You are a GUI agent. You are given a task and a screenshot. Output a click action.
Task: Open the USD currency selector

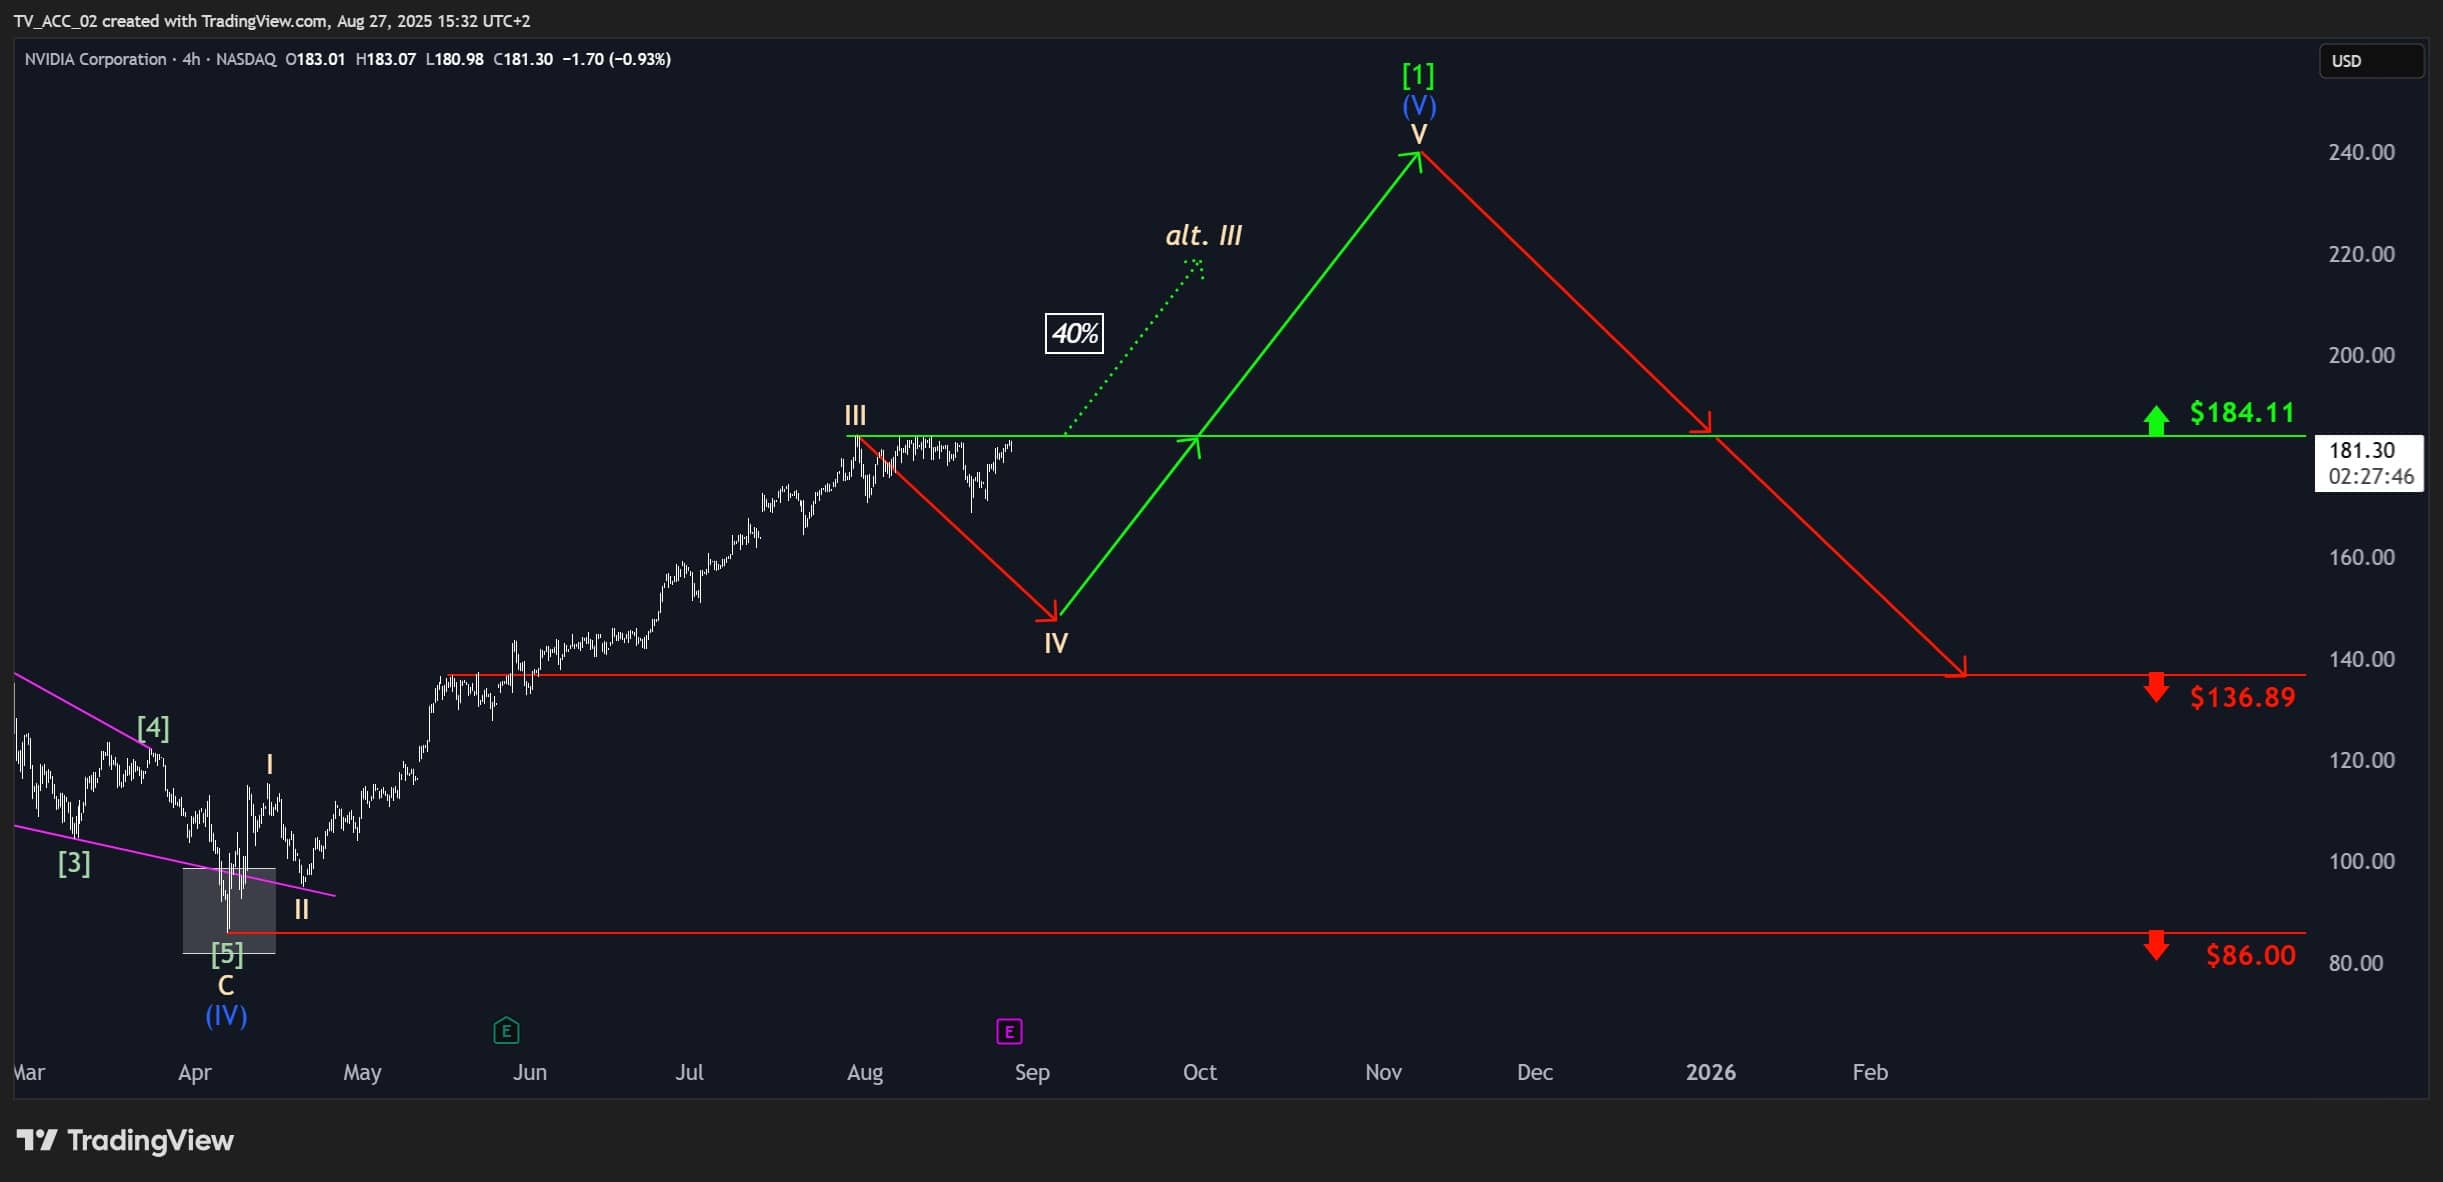[x=2371, y=61]
